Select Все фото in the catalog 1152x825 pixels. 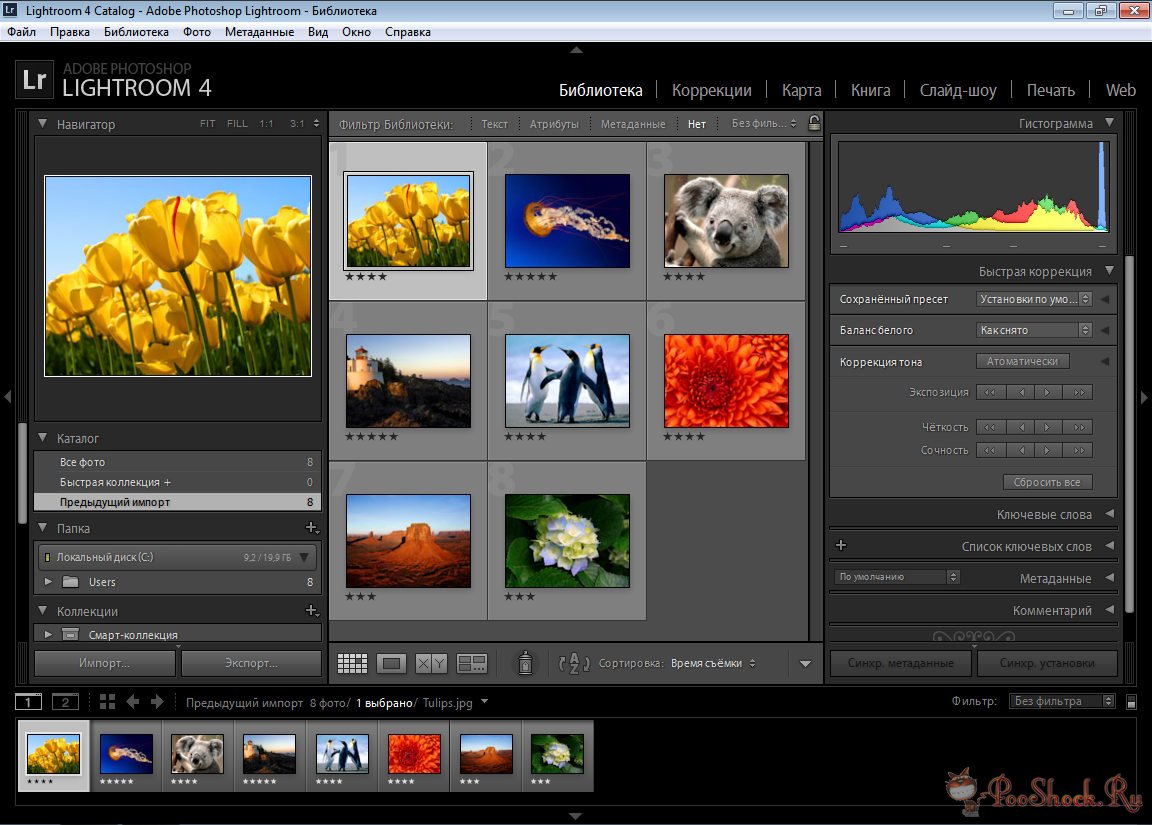pos(178,462)
